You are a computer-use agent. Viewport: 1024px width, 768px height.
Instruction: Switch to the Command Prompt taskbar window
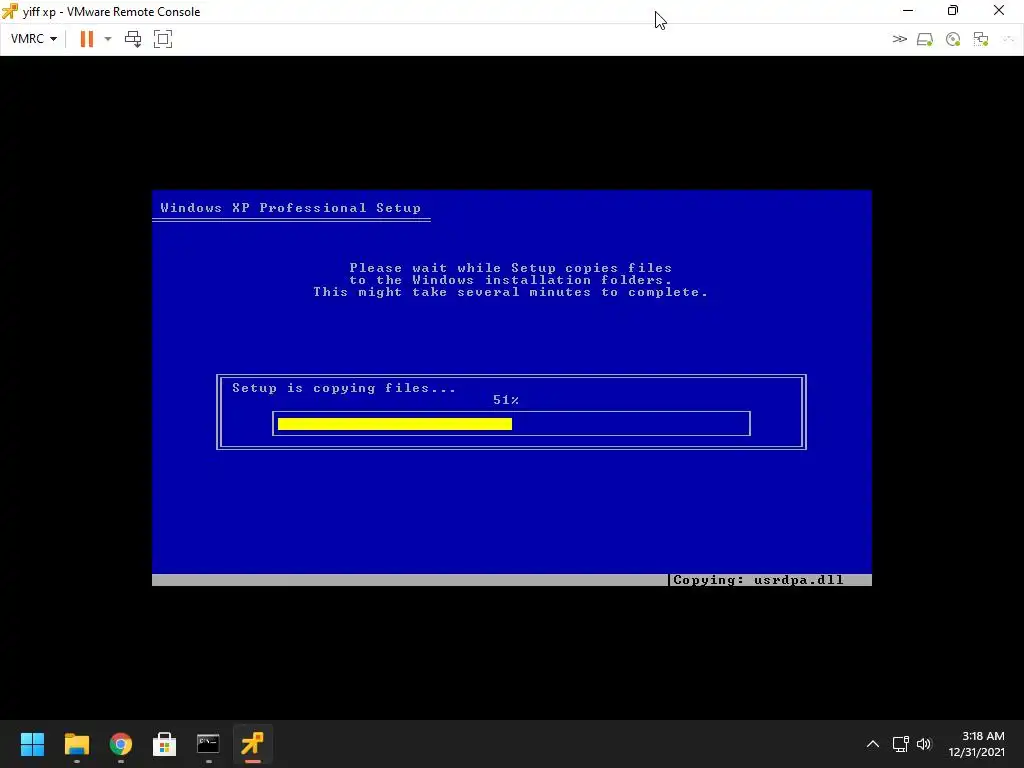pos(208,744)
